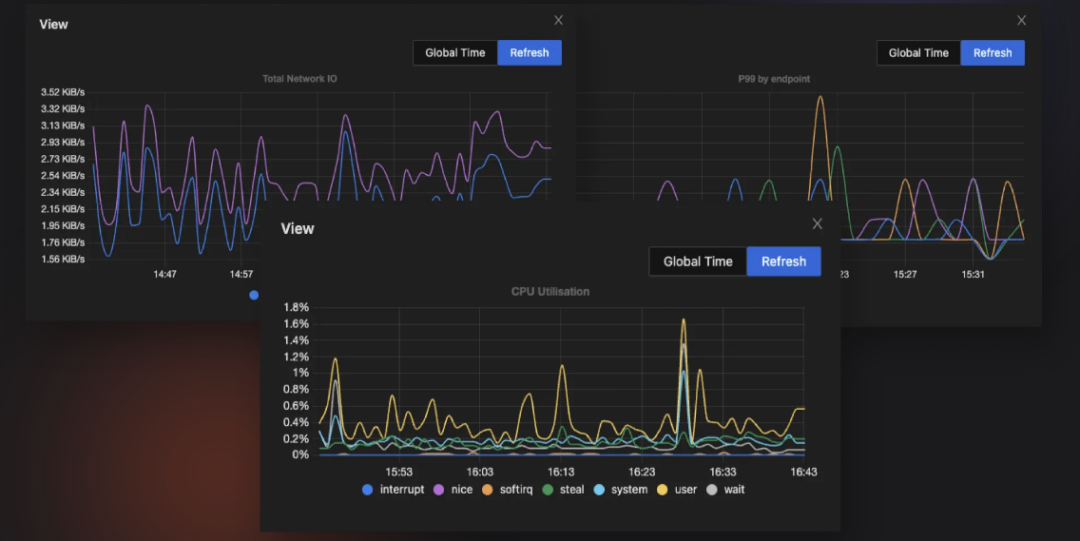Click the tallest orange spike in P99 chart
This screenshot has width=1080, height=541.
pos(820,98)
